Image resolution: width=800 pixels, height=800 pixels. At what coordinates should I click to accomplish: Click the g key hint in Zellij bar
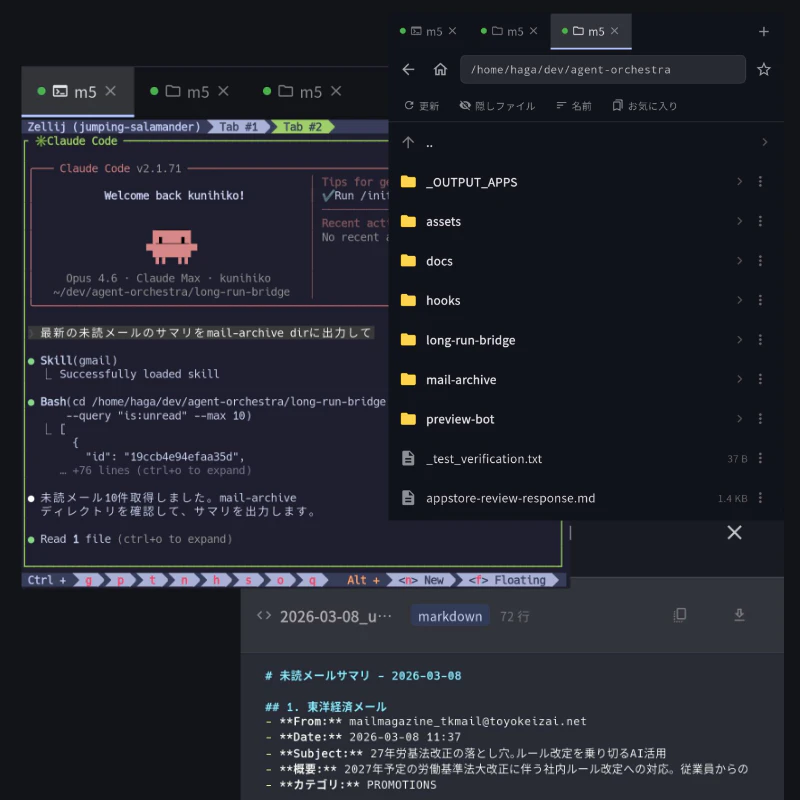click(89, 580)
